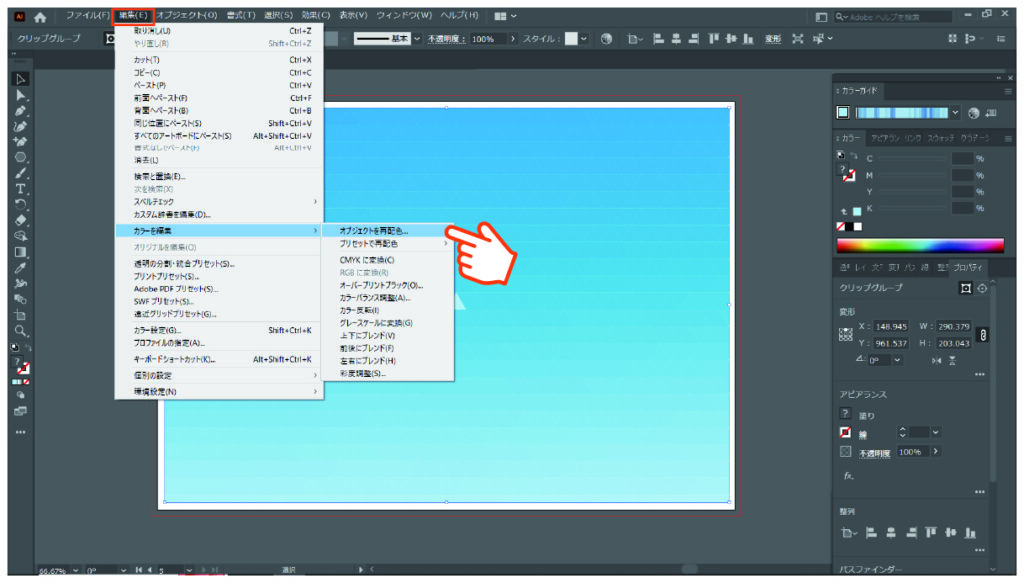Activate the 線 stroke box in アピアランス
Image resolution: width=1024 pixels, height=583 pixels.
(846, 432)
